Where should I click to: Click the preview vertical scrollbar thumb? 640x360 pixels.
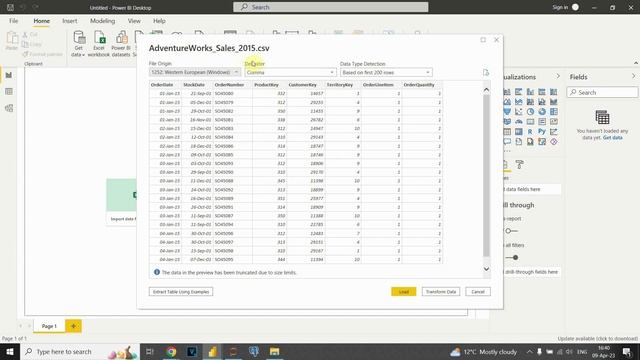coord(486,176)
